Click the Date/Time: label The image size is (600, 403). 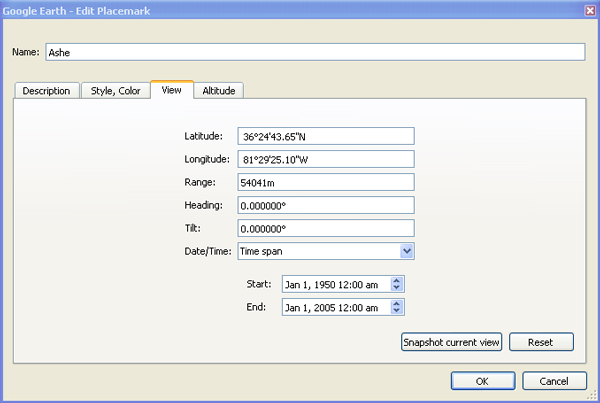click(208, 251)
